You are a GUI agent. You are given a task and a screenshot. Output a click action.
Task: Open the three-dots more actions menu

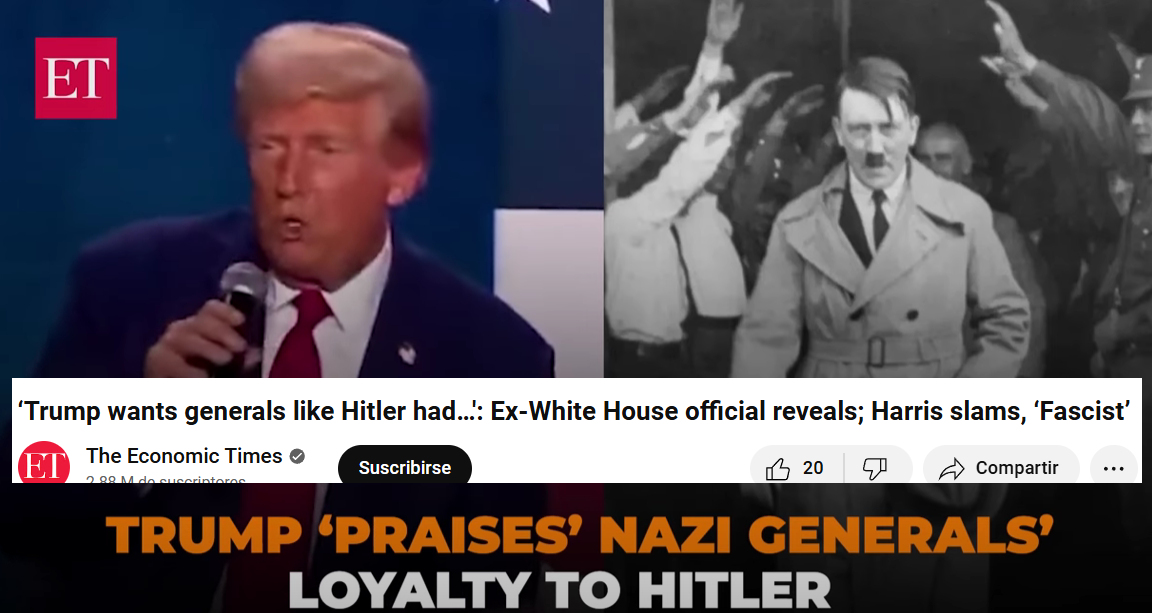[x=1114, y=468]
